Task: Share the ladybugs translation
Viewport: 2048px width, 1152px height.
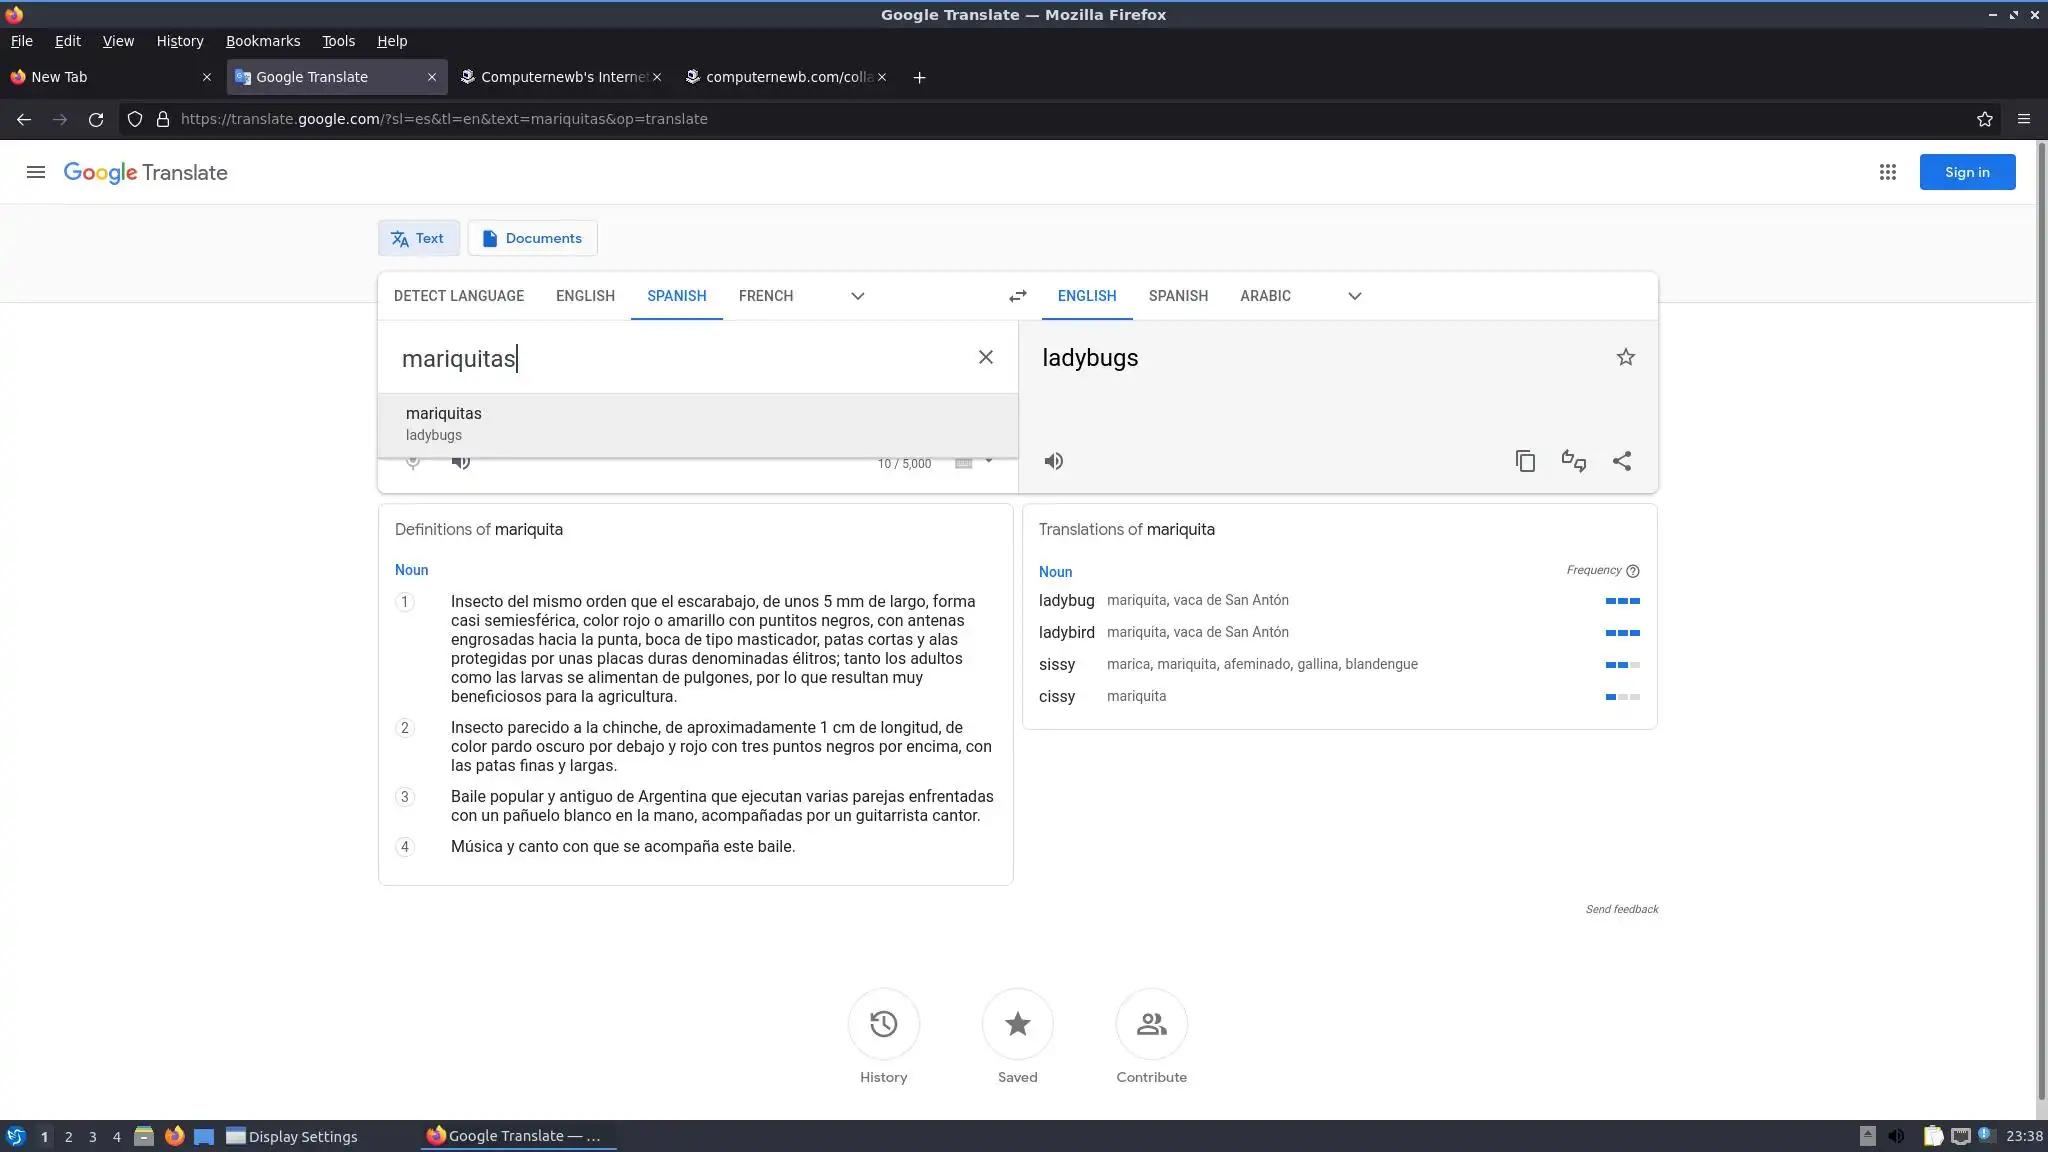Action: [x=1622, y=461]
